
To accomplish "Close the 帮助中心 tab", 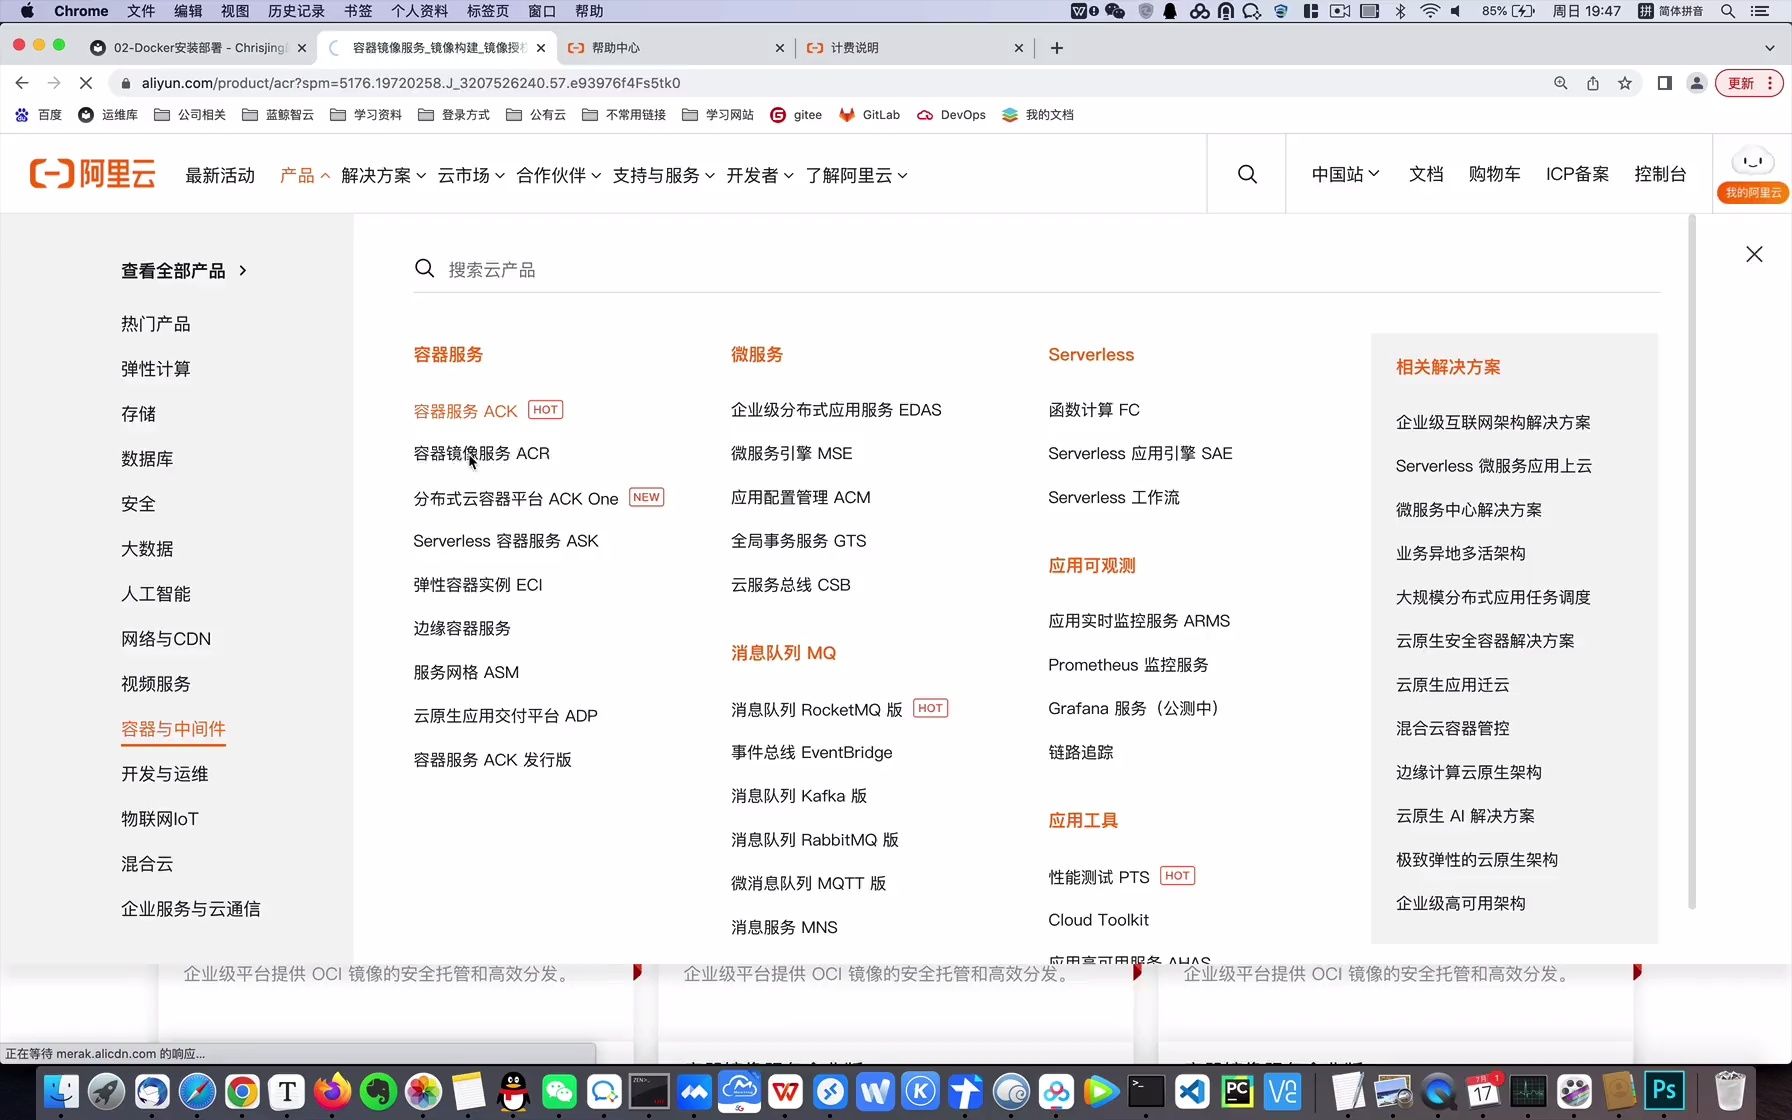I will [780, 48].
